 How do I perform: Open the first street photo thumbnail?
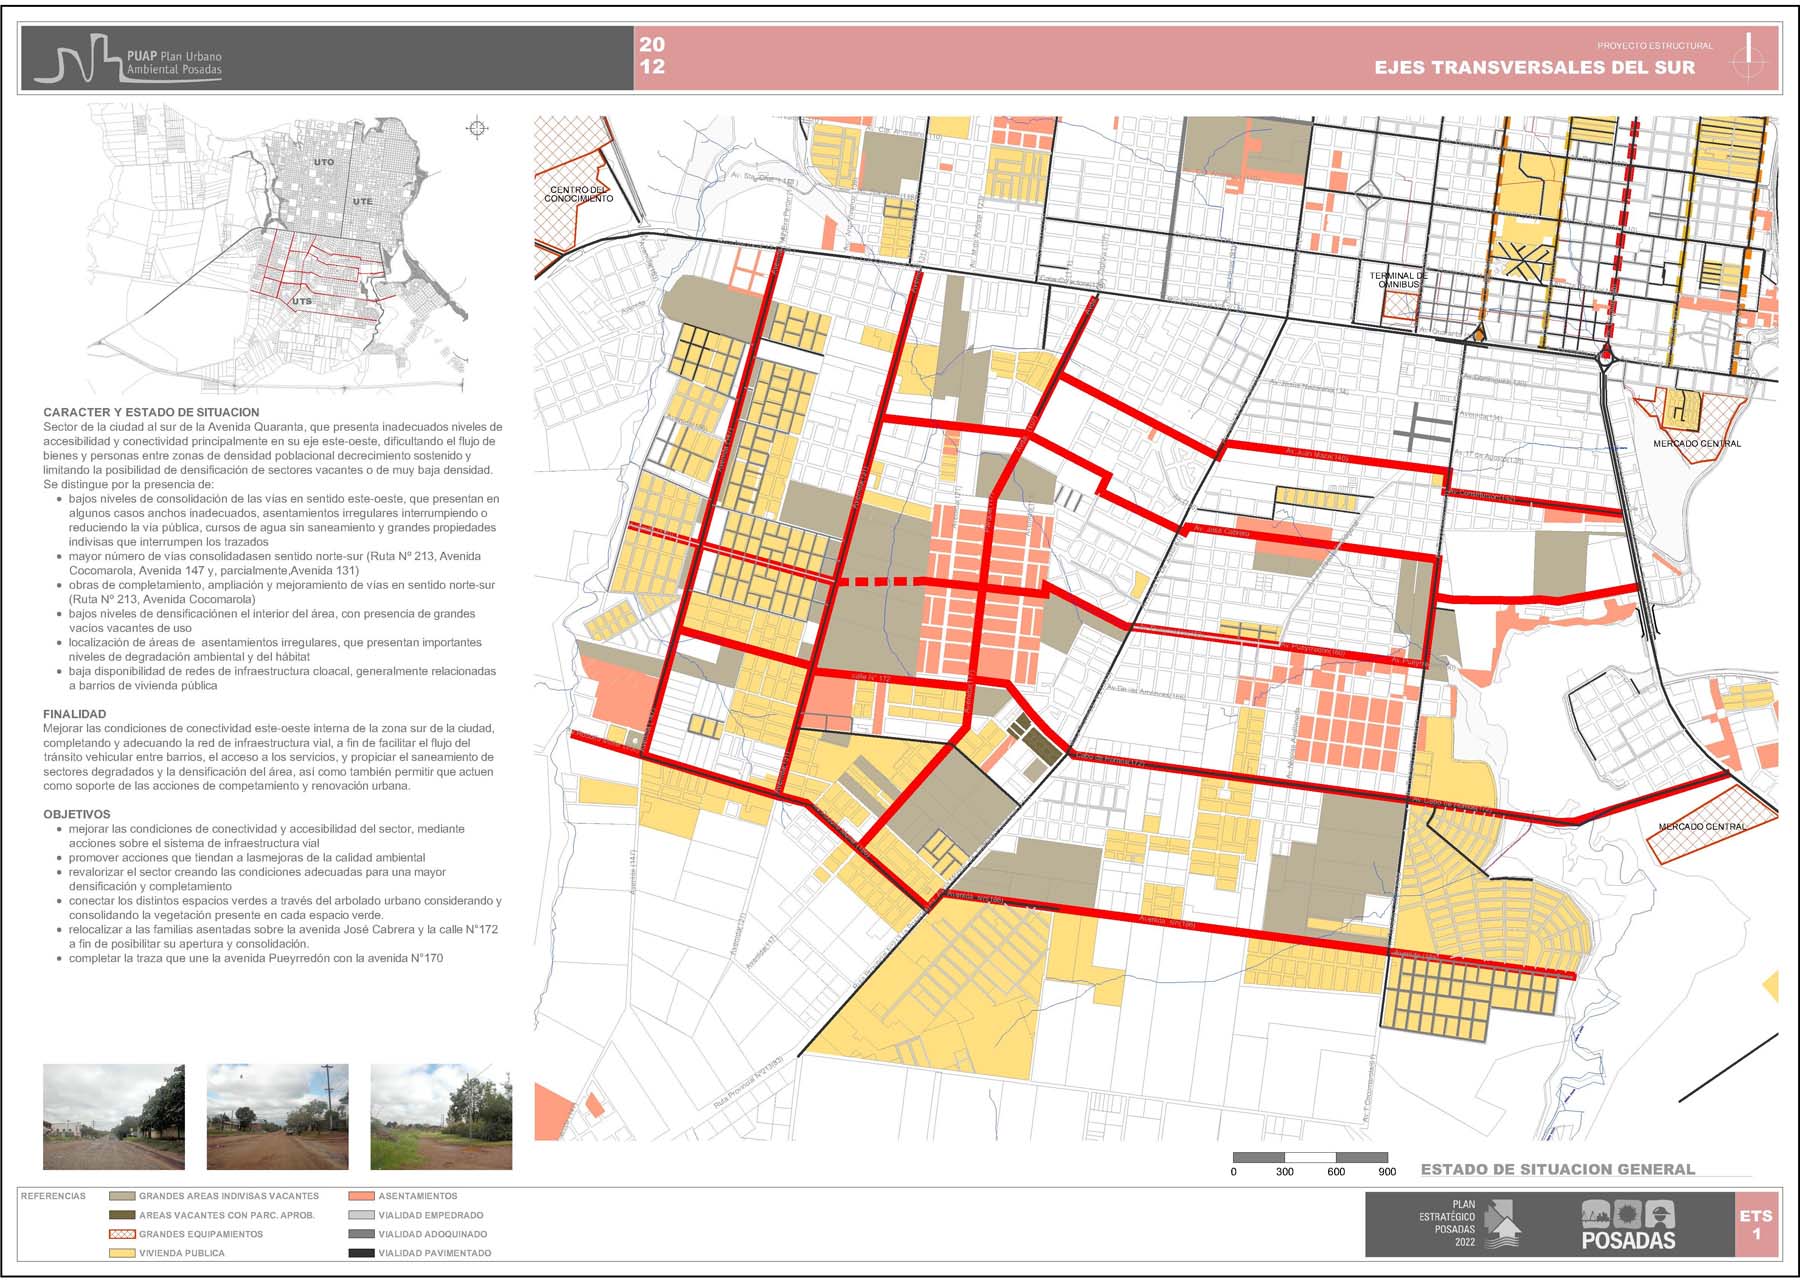pyautogui.click(x=114, y=1117)
